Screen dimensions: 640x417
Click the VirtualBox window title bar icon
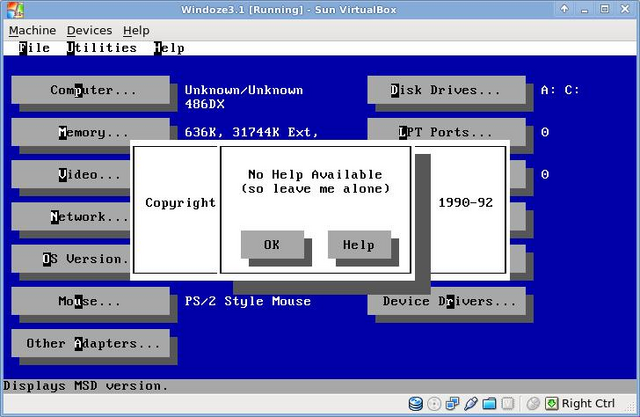tap(16, 9)
